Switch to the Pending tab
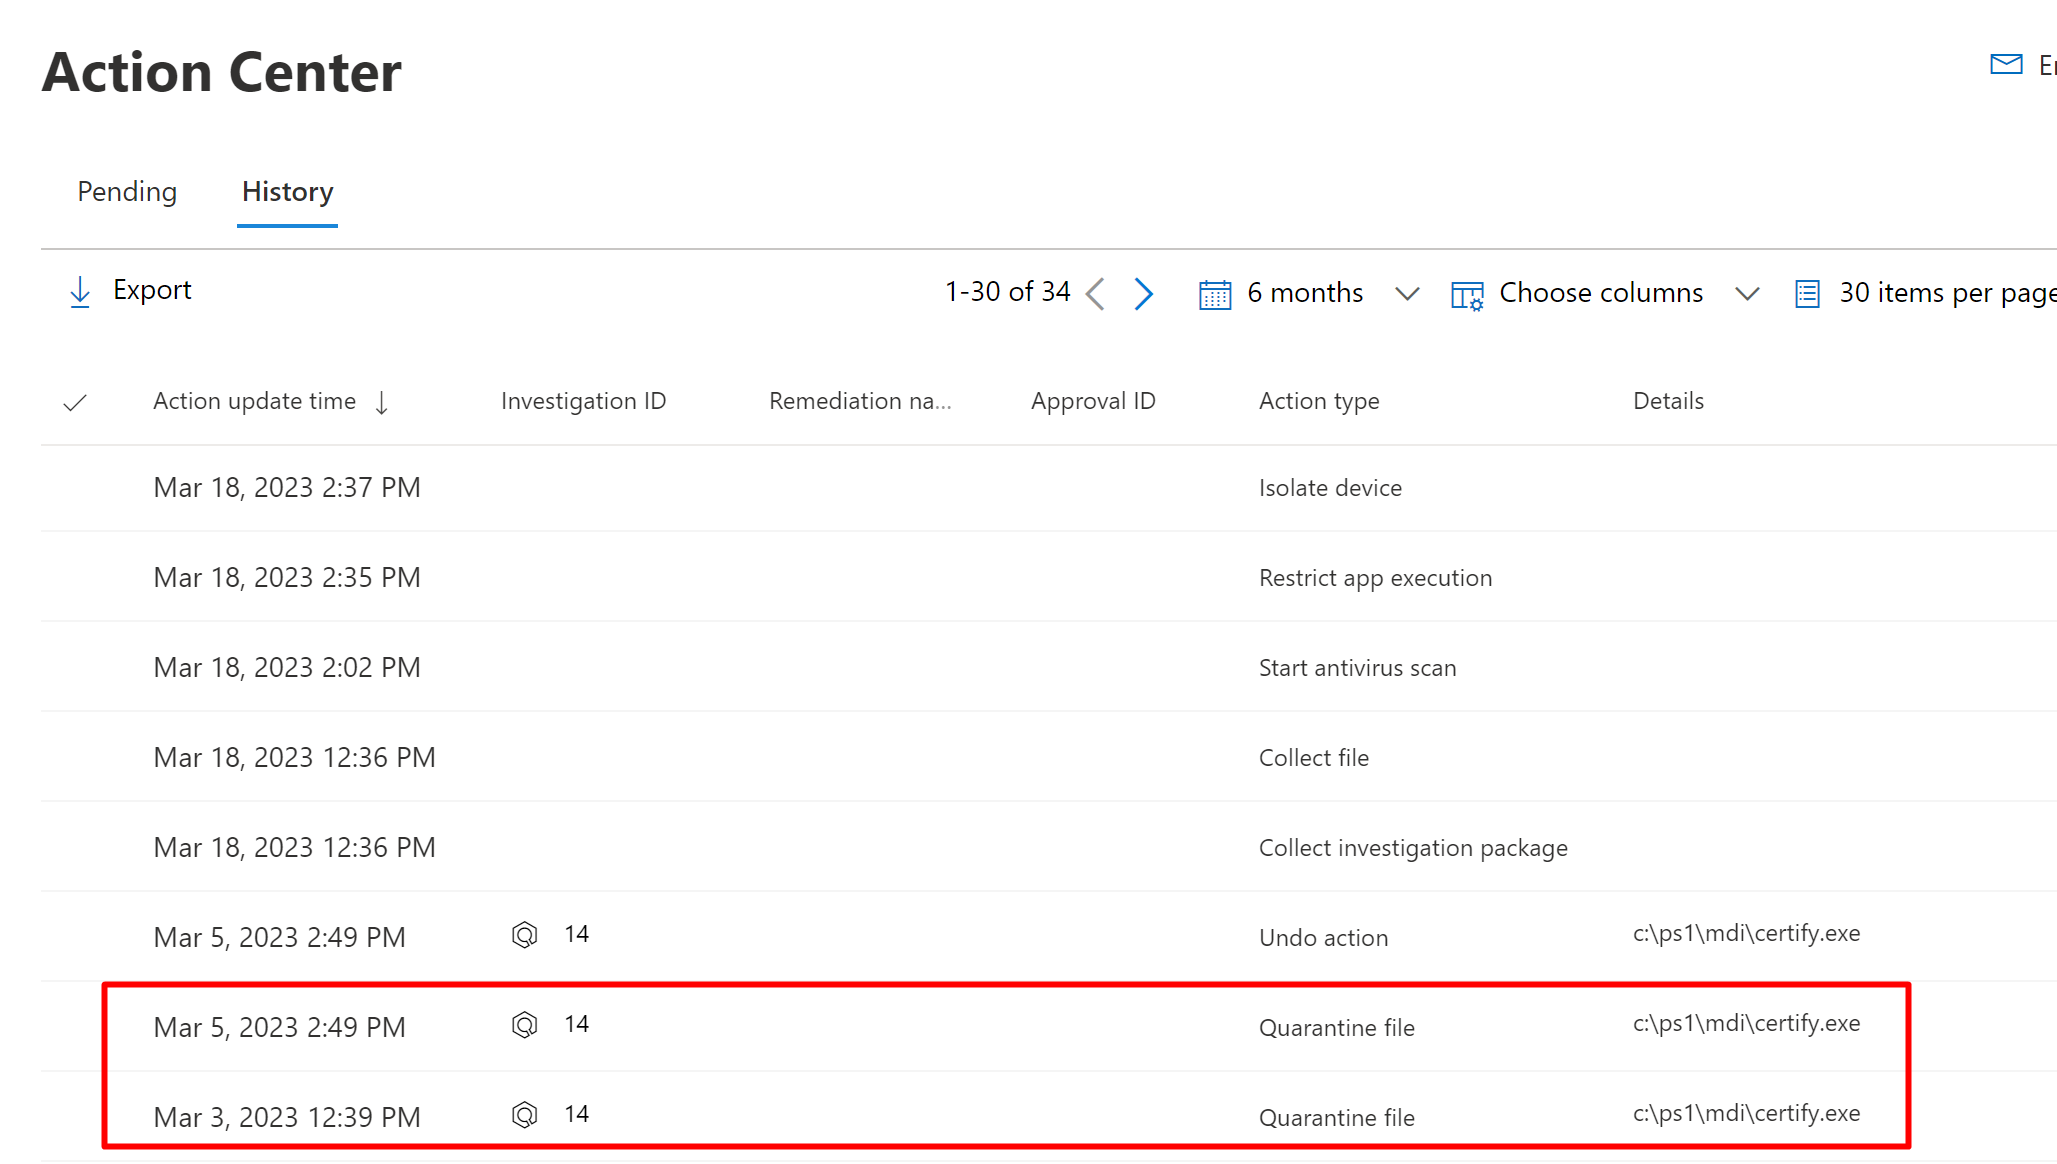Image resolution: width=2057 pixels, height=1164 pixels. point(127,192)
